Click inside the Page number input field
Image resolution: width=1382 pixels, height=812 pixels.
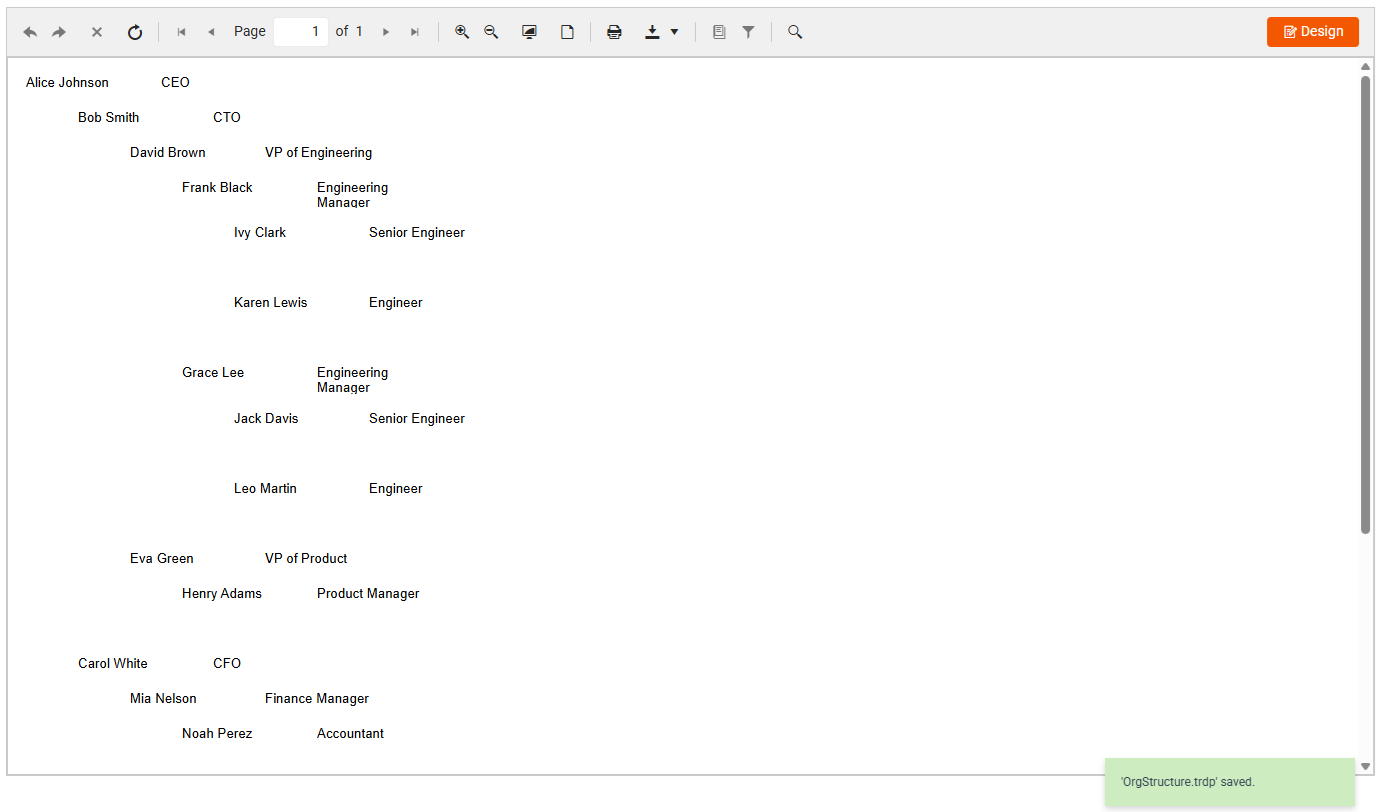coord(300,31)
